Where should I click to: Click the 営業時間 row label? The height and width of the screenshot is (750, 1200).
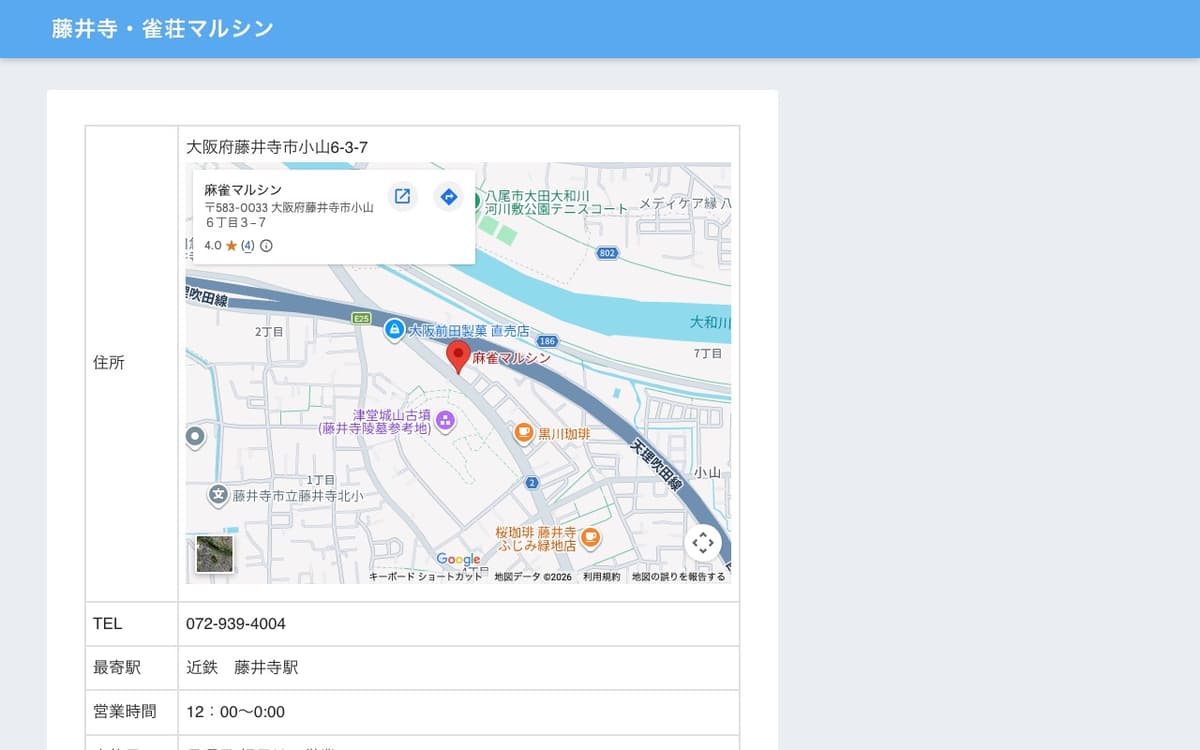coord(125,712)
